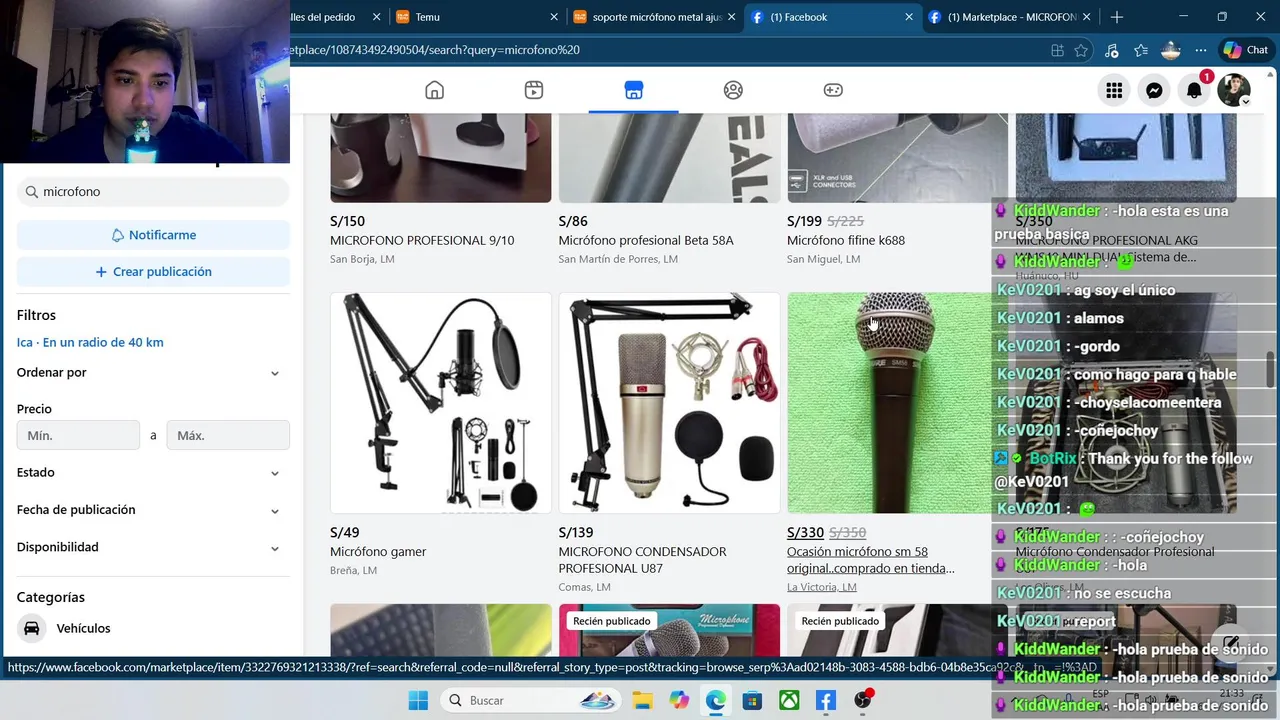Open the Edge settings three-dot menu
This screenshot has height=720, width=1280.
click(x=1200, y=50)
